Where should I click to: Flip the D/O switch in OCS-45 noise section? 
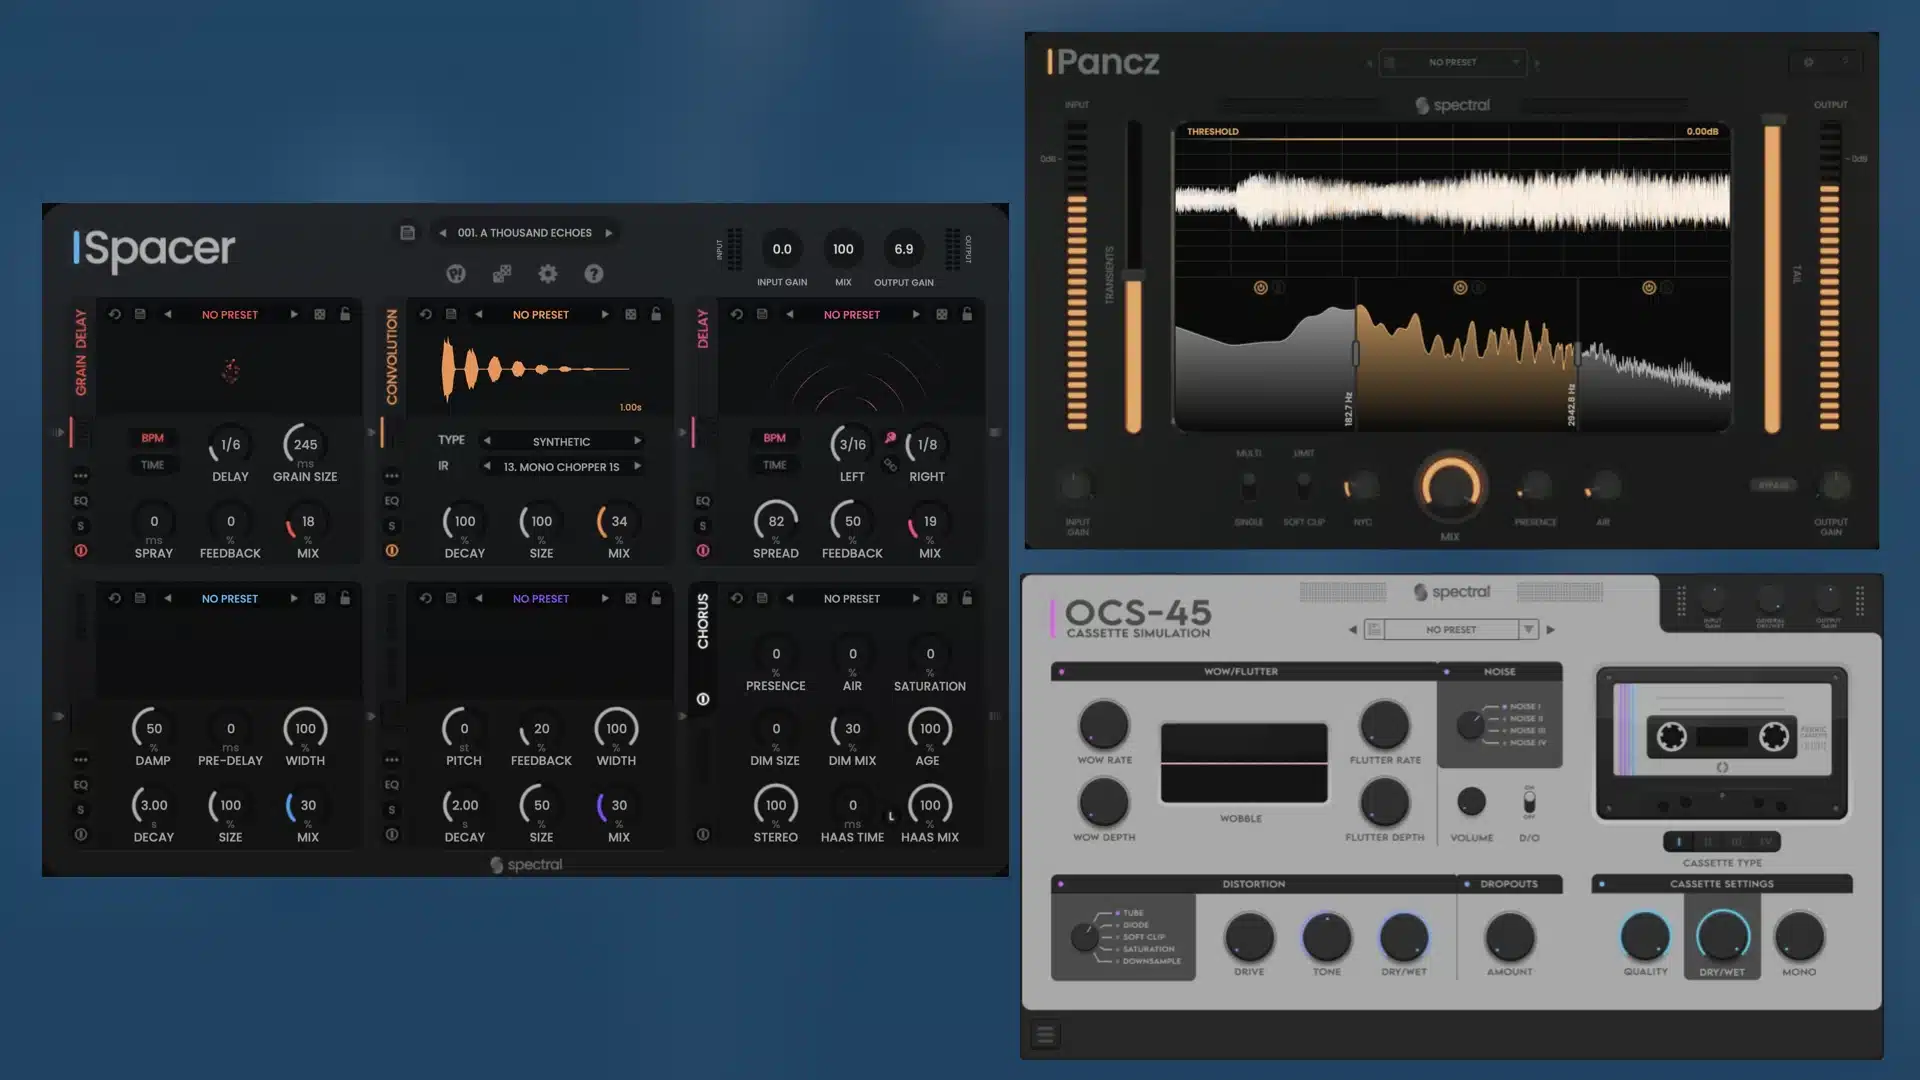[1529, 802]
